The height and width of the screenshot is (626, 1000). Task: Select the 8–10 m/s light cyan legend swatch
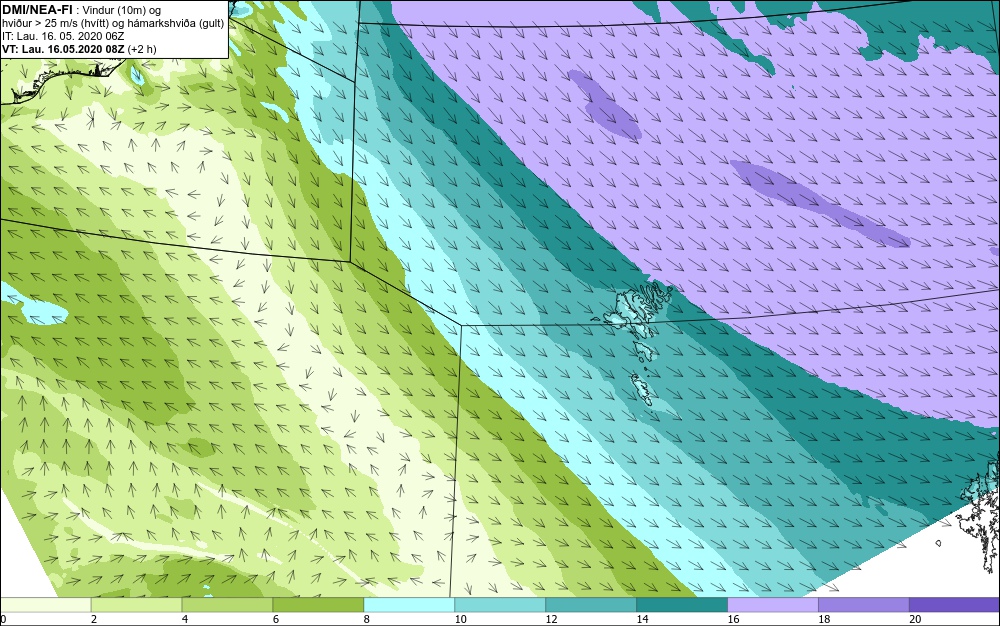(x=409, y=604)
